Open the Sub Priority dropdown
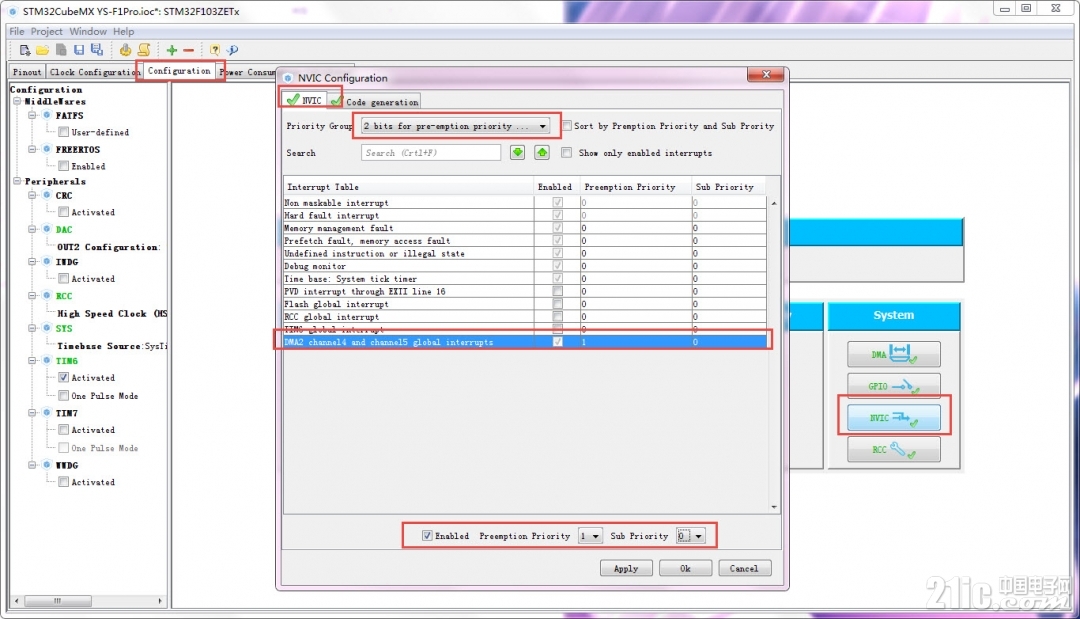Screen dimensions: 1080x619 (691, 536)
